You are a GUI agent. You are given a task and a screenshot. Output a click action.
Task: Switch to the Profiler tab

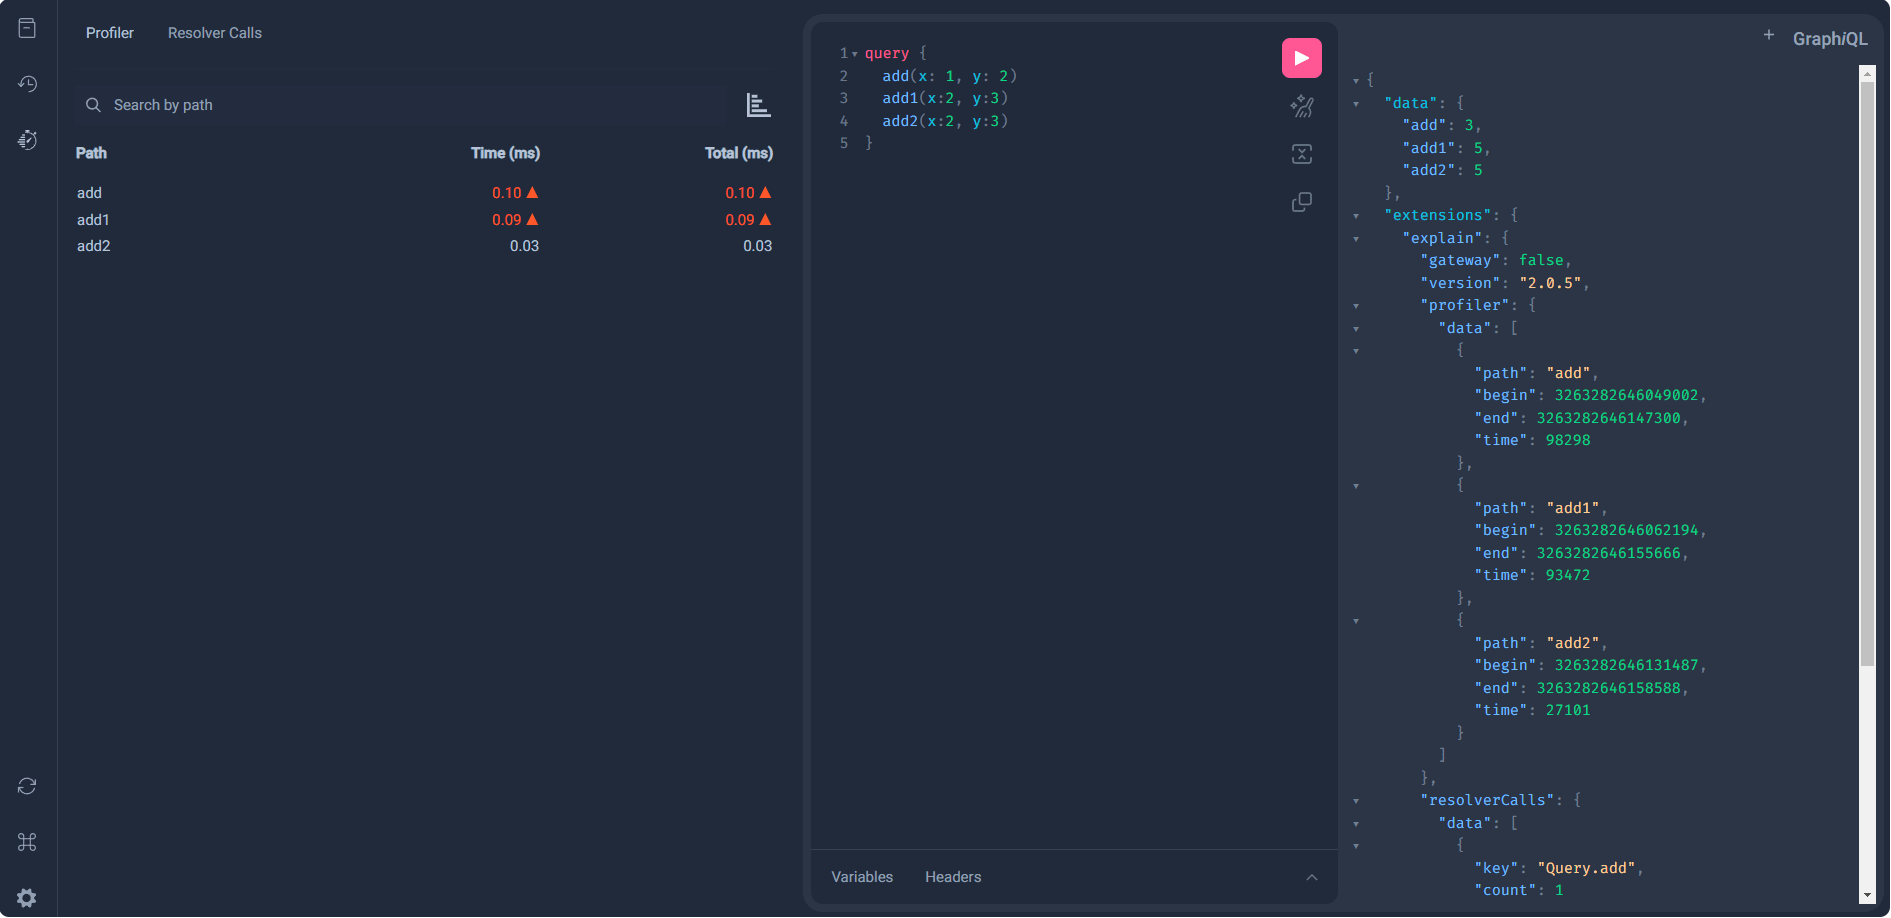110,33
